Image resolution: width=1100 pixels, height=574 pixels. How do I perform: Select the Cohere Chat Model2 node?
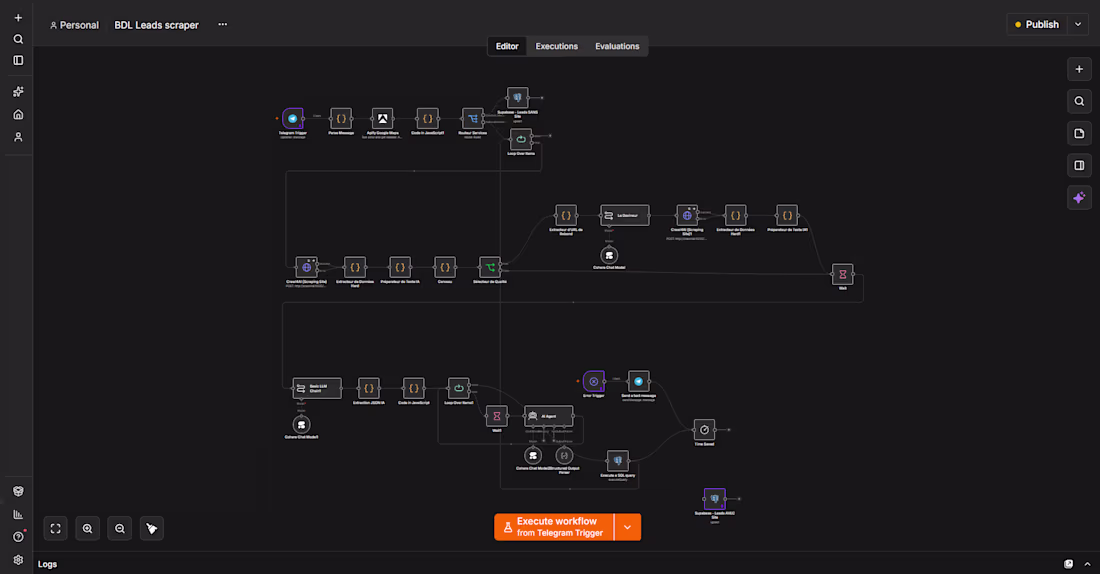pos(533,456)
